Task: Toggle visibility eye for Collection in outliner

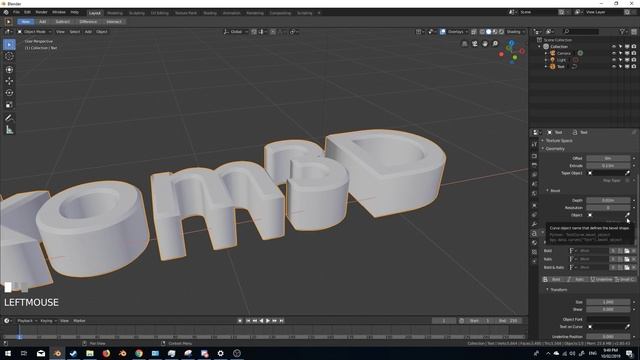Action: pyautogui.click(x=613, y=47)
